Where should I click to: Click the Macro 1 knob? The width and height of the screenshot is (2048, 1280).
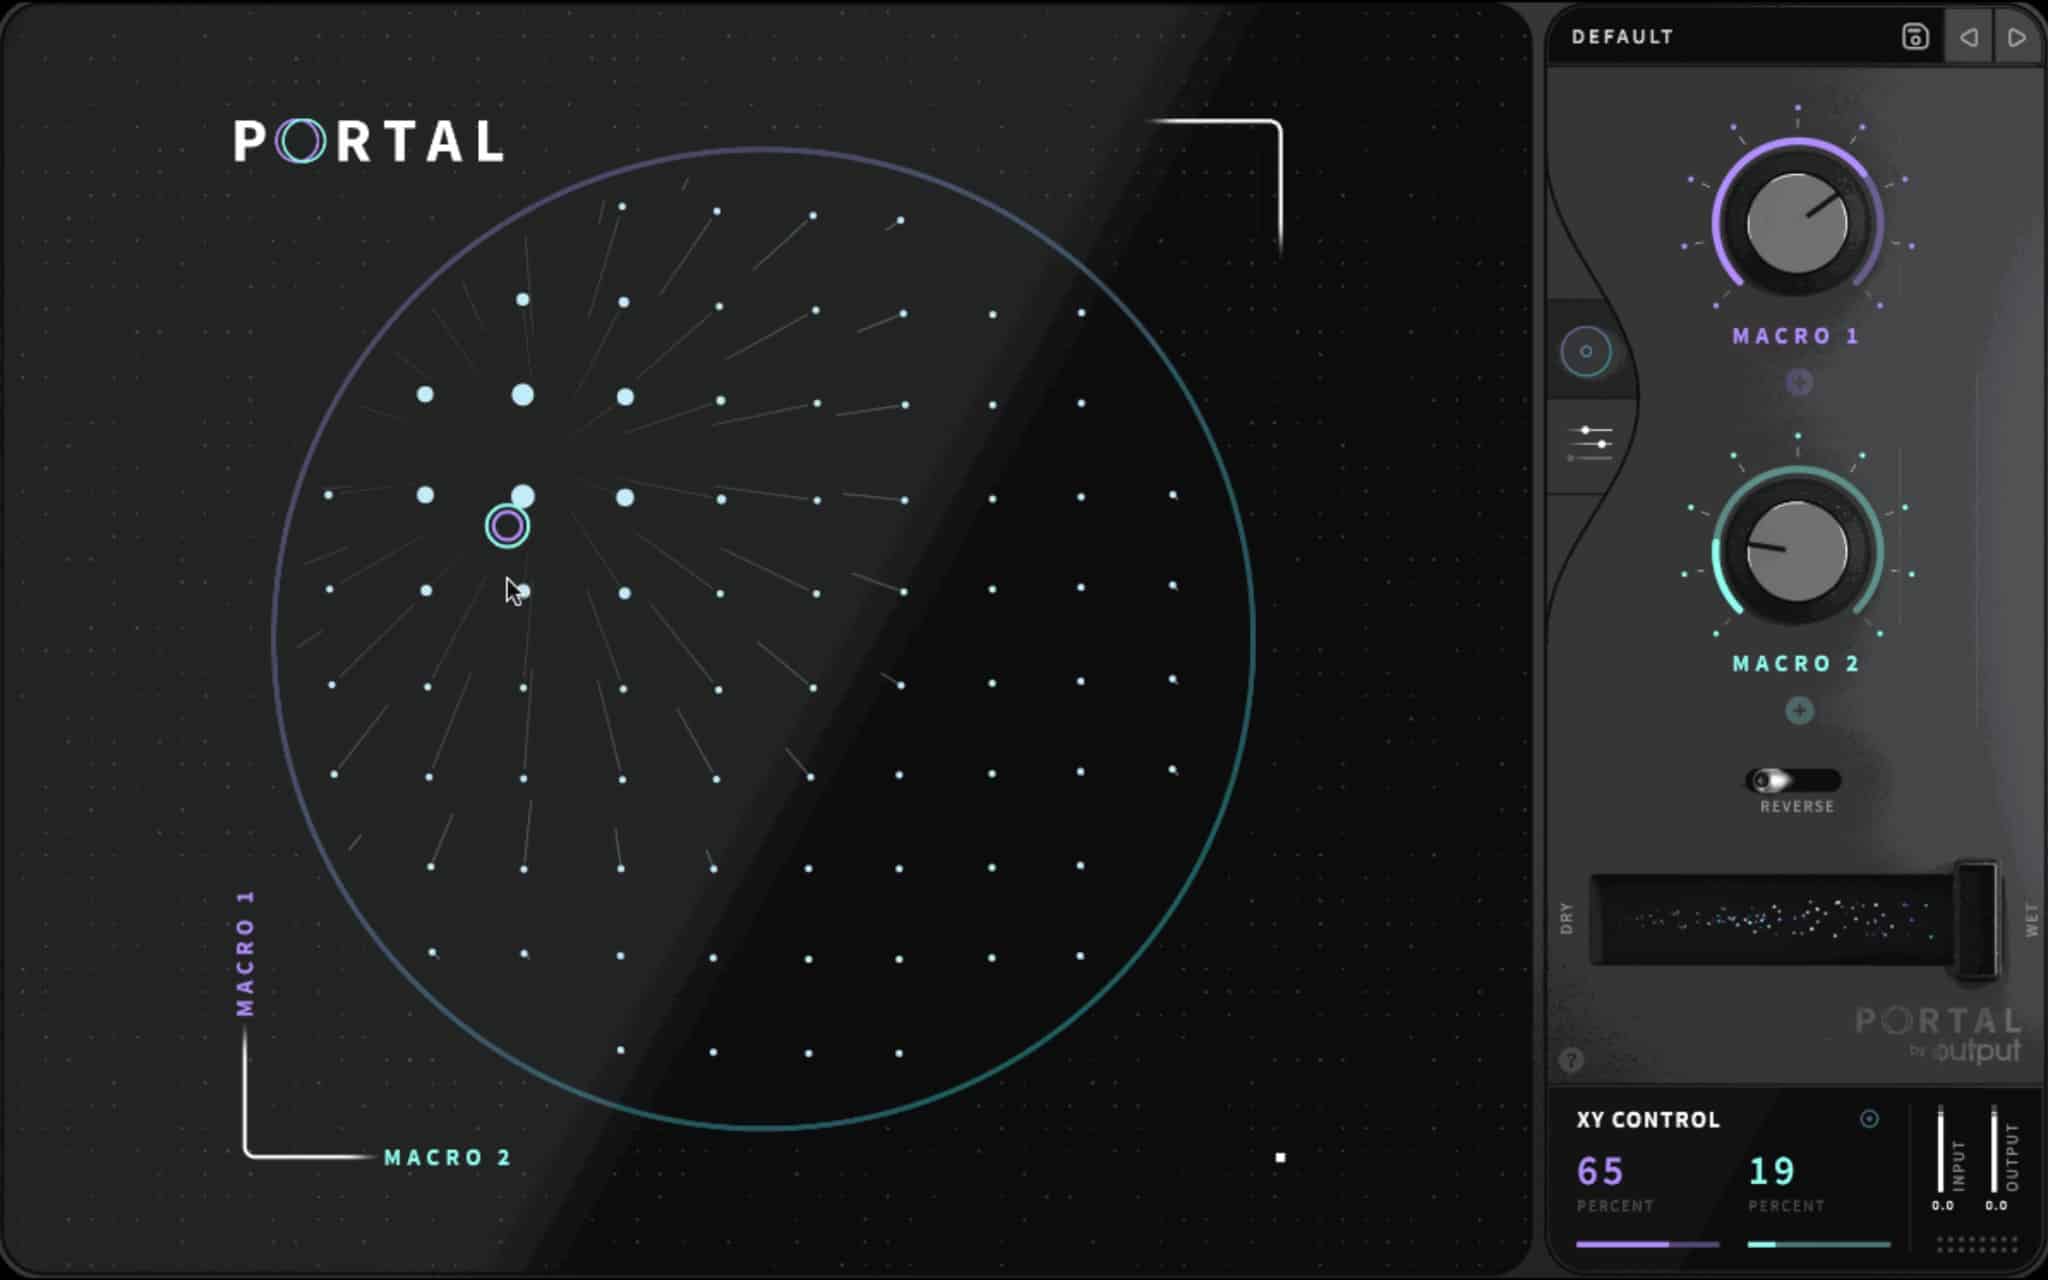1797,222
